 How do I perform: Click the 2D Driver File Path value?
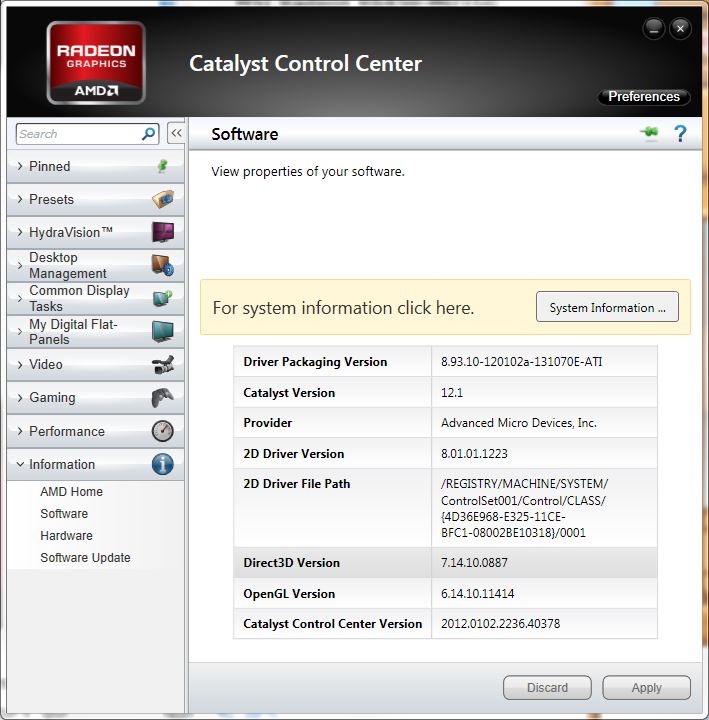click(x=524, y=508)
